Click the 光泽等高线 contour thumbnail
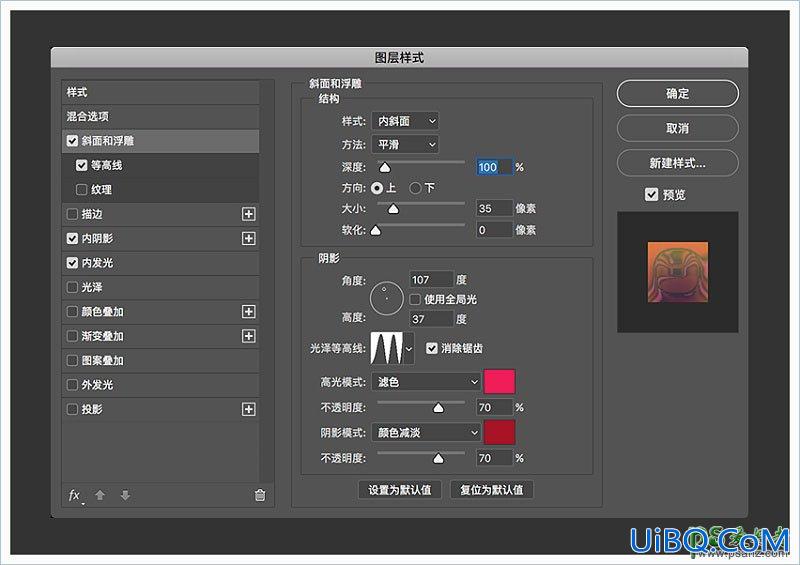Screen dimensions: 800x565 (x=386, y=348)
